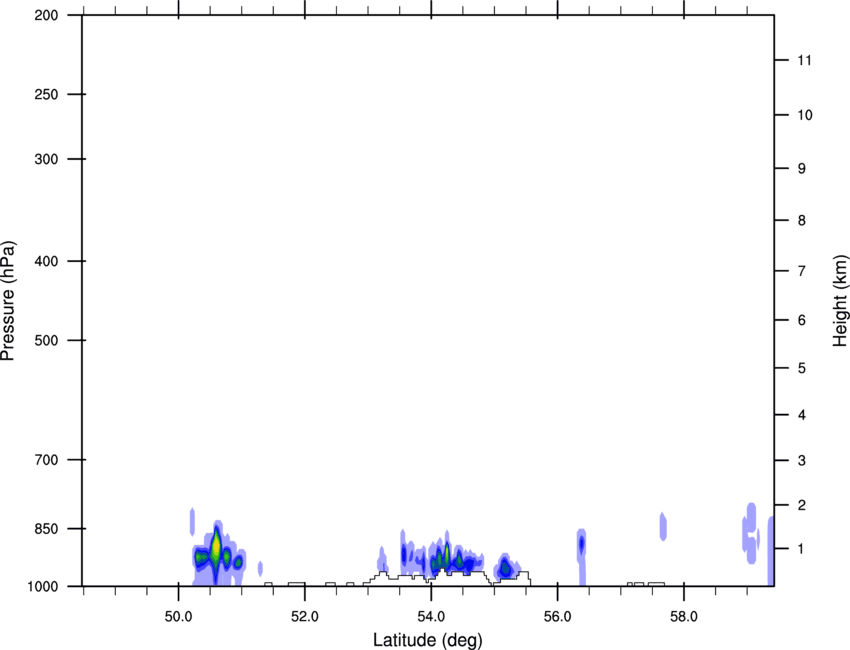Click the terrain outline between 53 and 55.5 latitude
The width and height of the screenshot is (850, 650).
pos(447,577)
